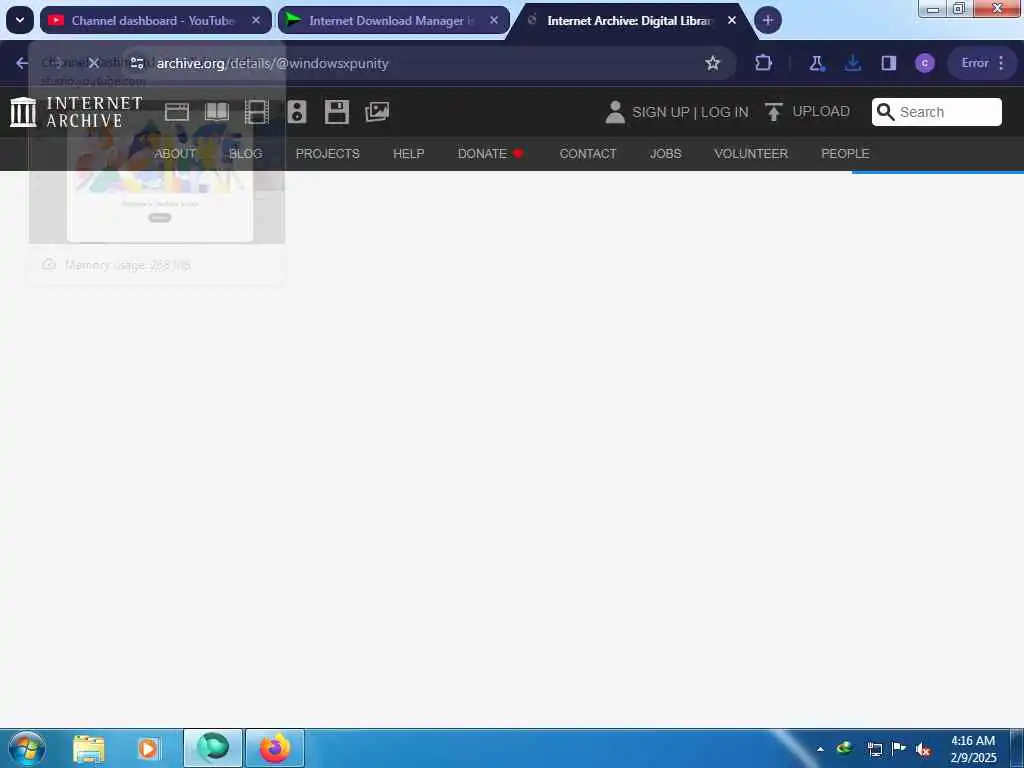Expand the tab search dropdown
The image size is (1024, 768).
[20, 20]
